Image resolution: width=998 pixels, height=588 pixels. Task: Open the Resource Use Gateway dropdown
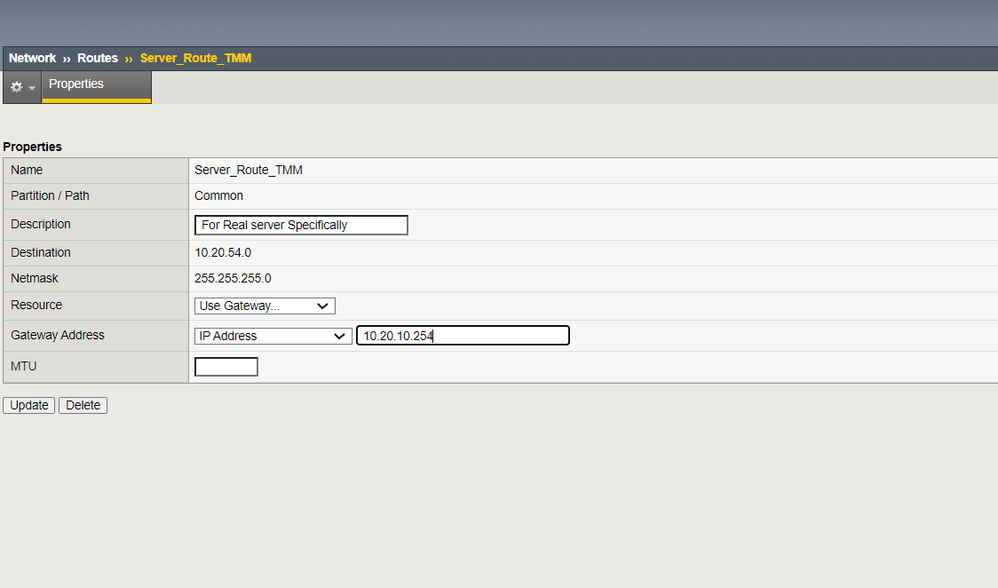(265, 305)
